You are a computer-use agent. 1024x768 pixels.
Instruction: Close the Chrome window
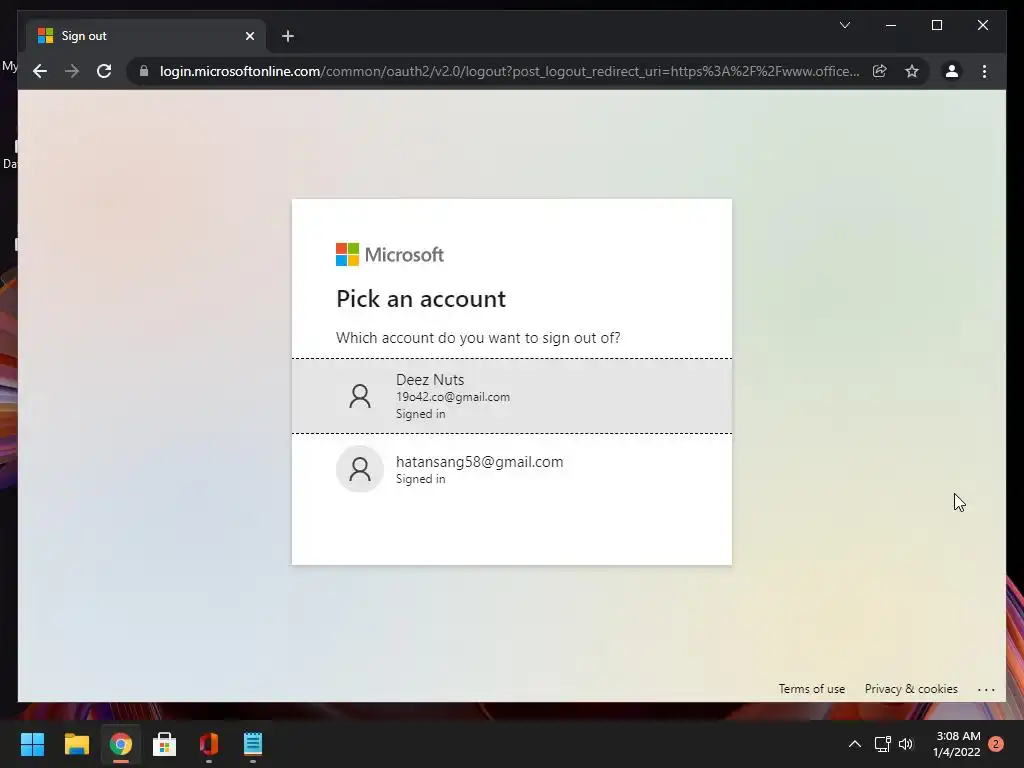click(x=982, y=25)
